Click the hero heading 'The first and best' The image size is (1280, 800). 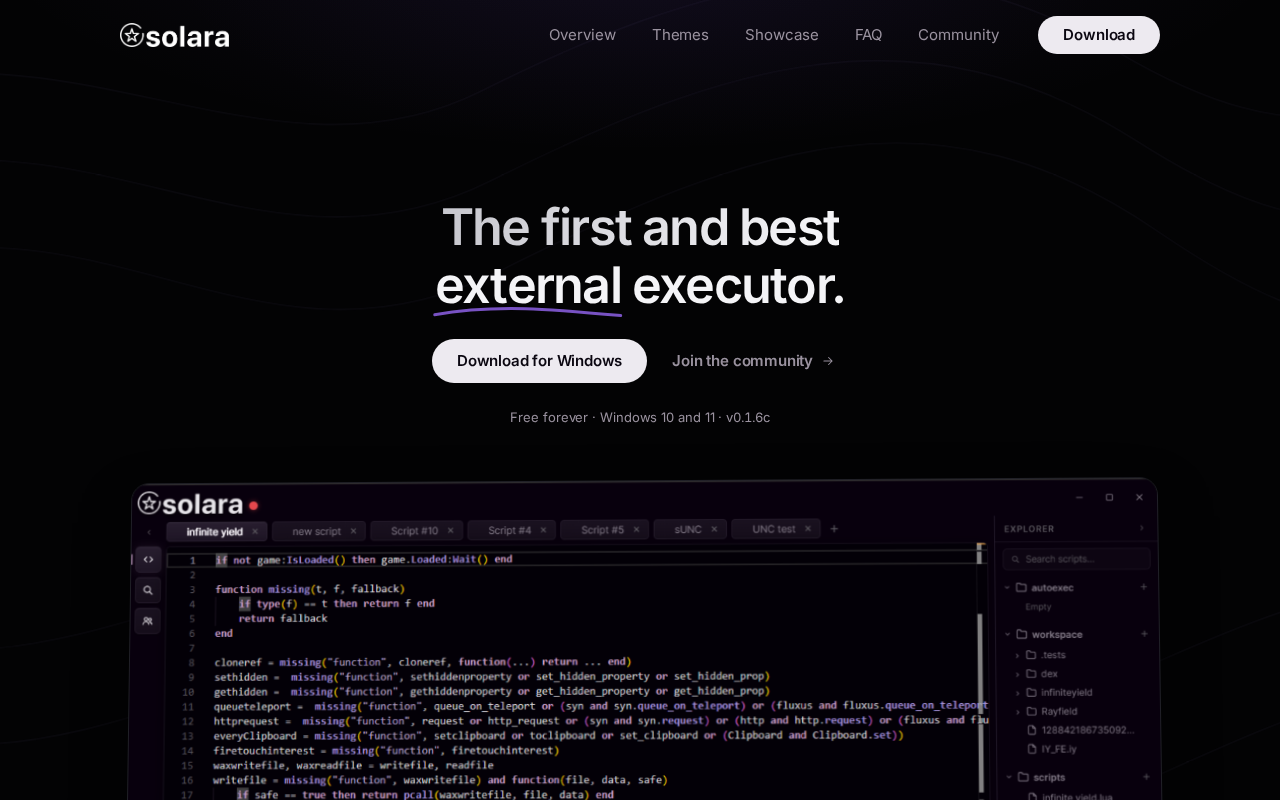tap(640, 227)
